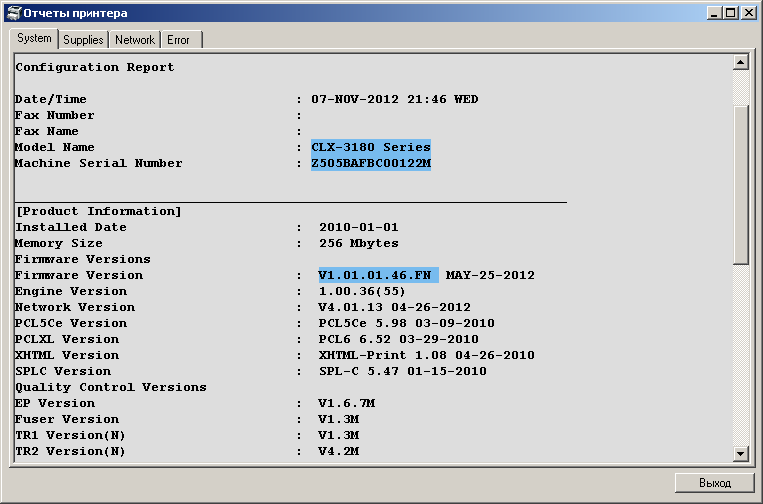Click the scrollbar down arrow
This screenshot has height=504, width=763.
(740, 453)
